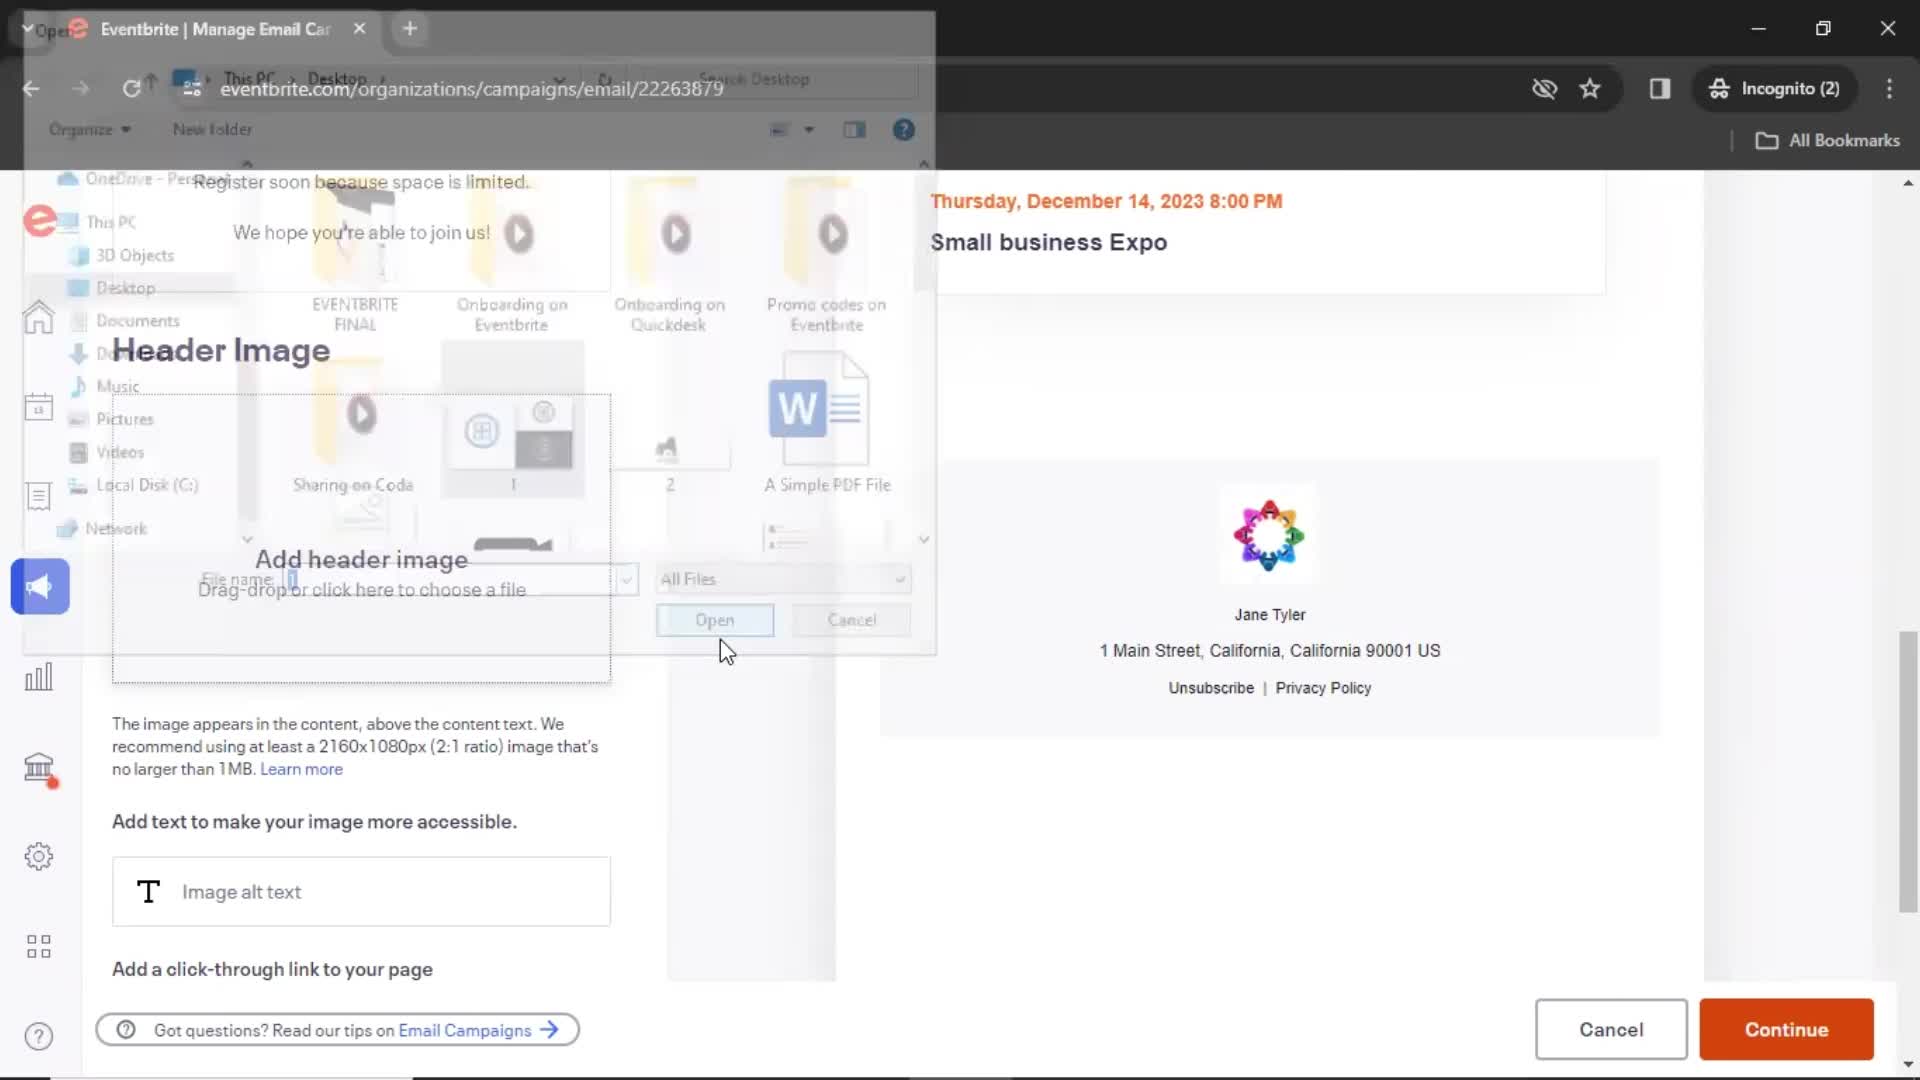
Task: Select the image file named 1
Action: click(513, 420)
